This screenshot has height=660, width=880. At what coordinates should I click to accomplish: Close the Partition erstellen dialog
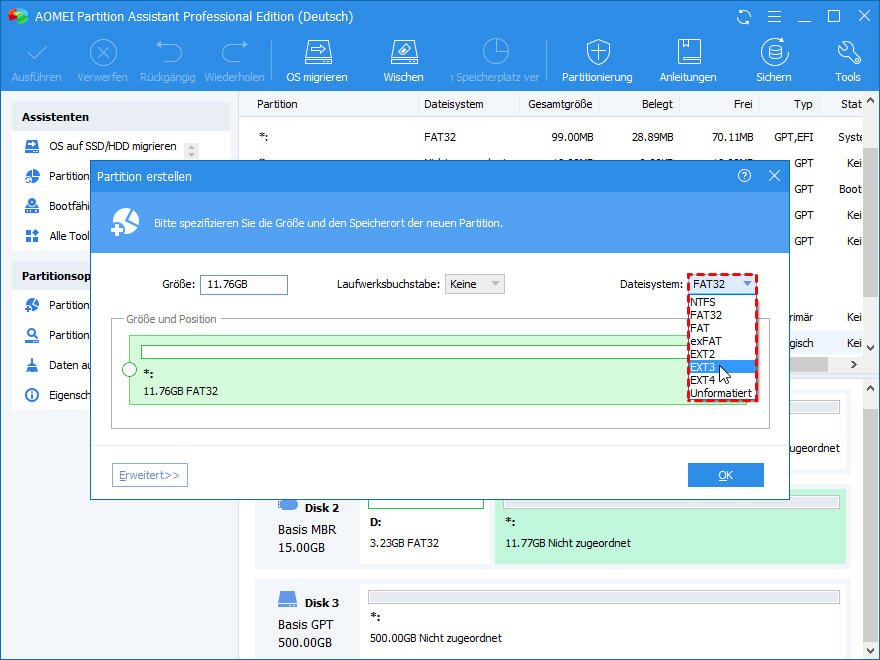point(774,176)
